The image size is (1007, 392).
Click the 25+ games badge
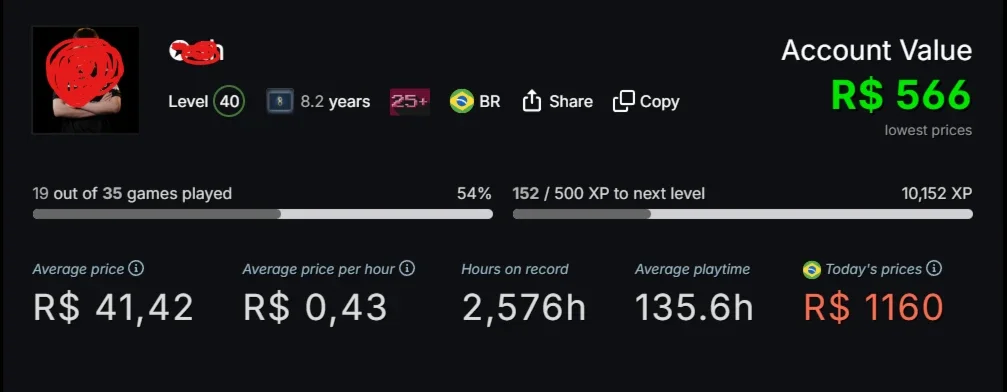[410, 102]
